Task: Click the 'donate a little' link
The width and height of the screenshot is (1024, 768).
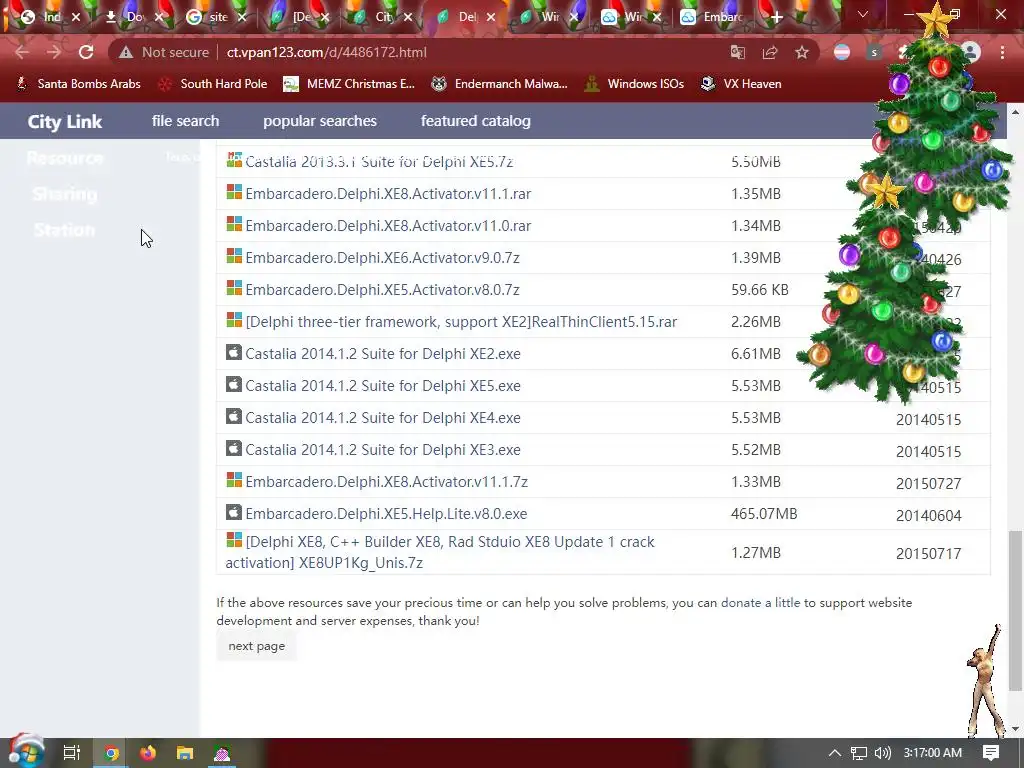Action: (760, 603)
